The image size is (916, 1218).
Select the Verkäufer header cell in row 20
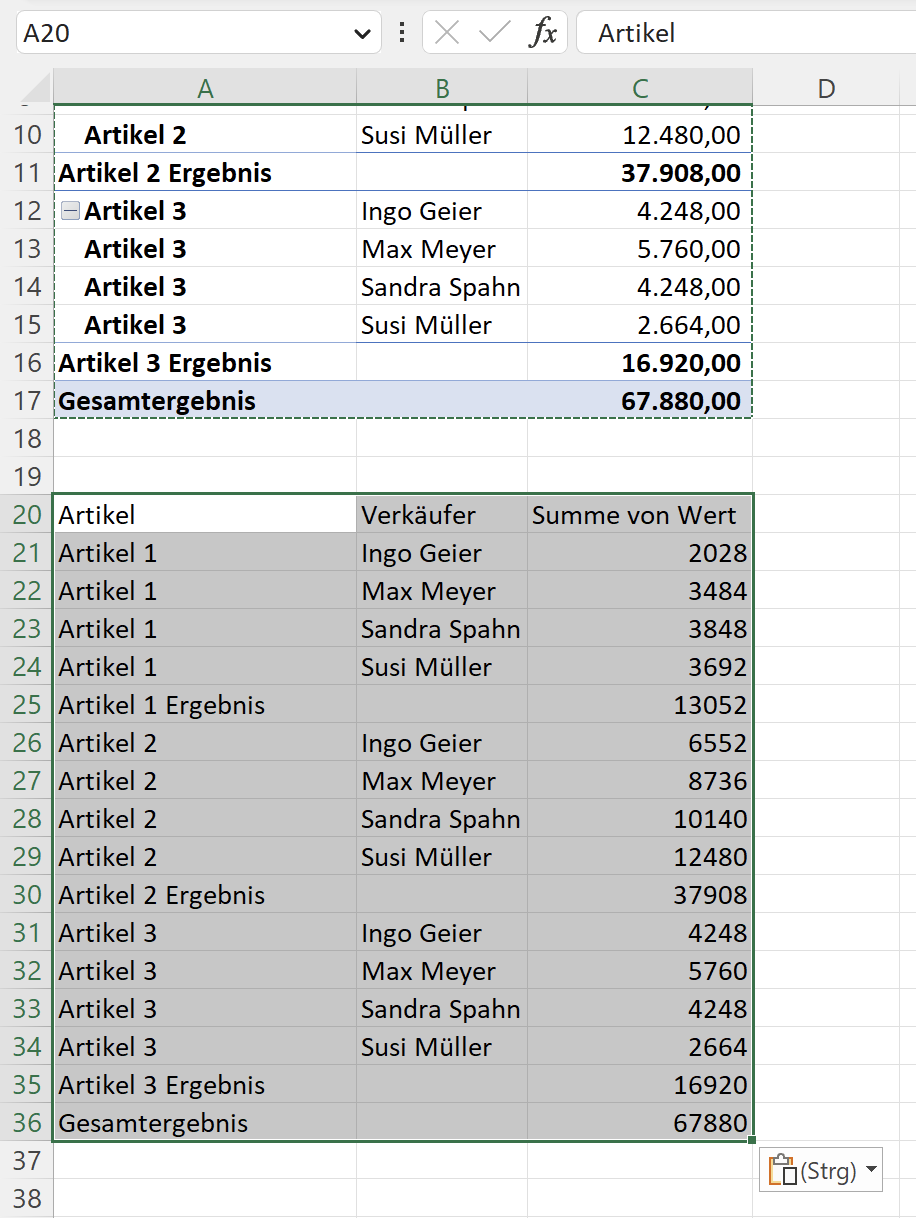click(x=442, y=515)
